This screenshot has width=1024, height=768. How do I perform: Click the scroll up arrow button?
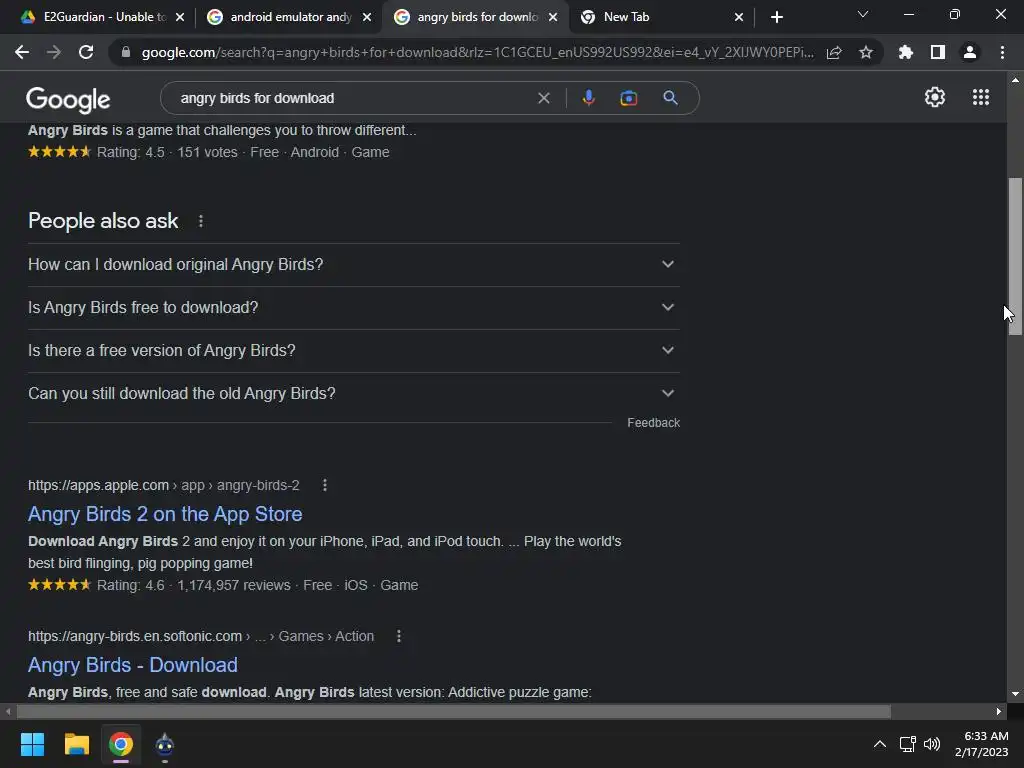(1015, 80)
